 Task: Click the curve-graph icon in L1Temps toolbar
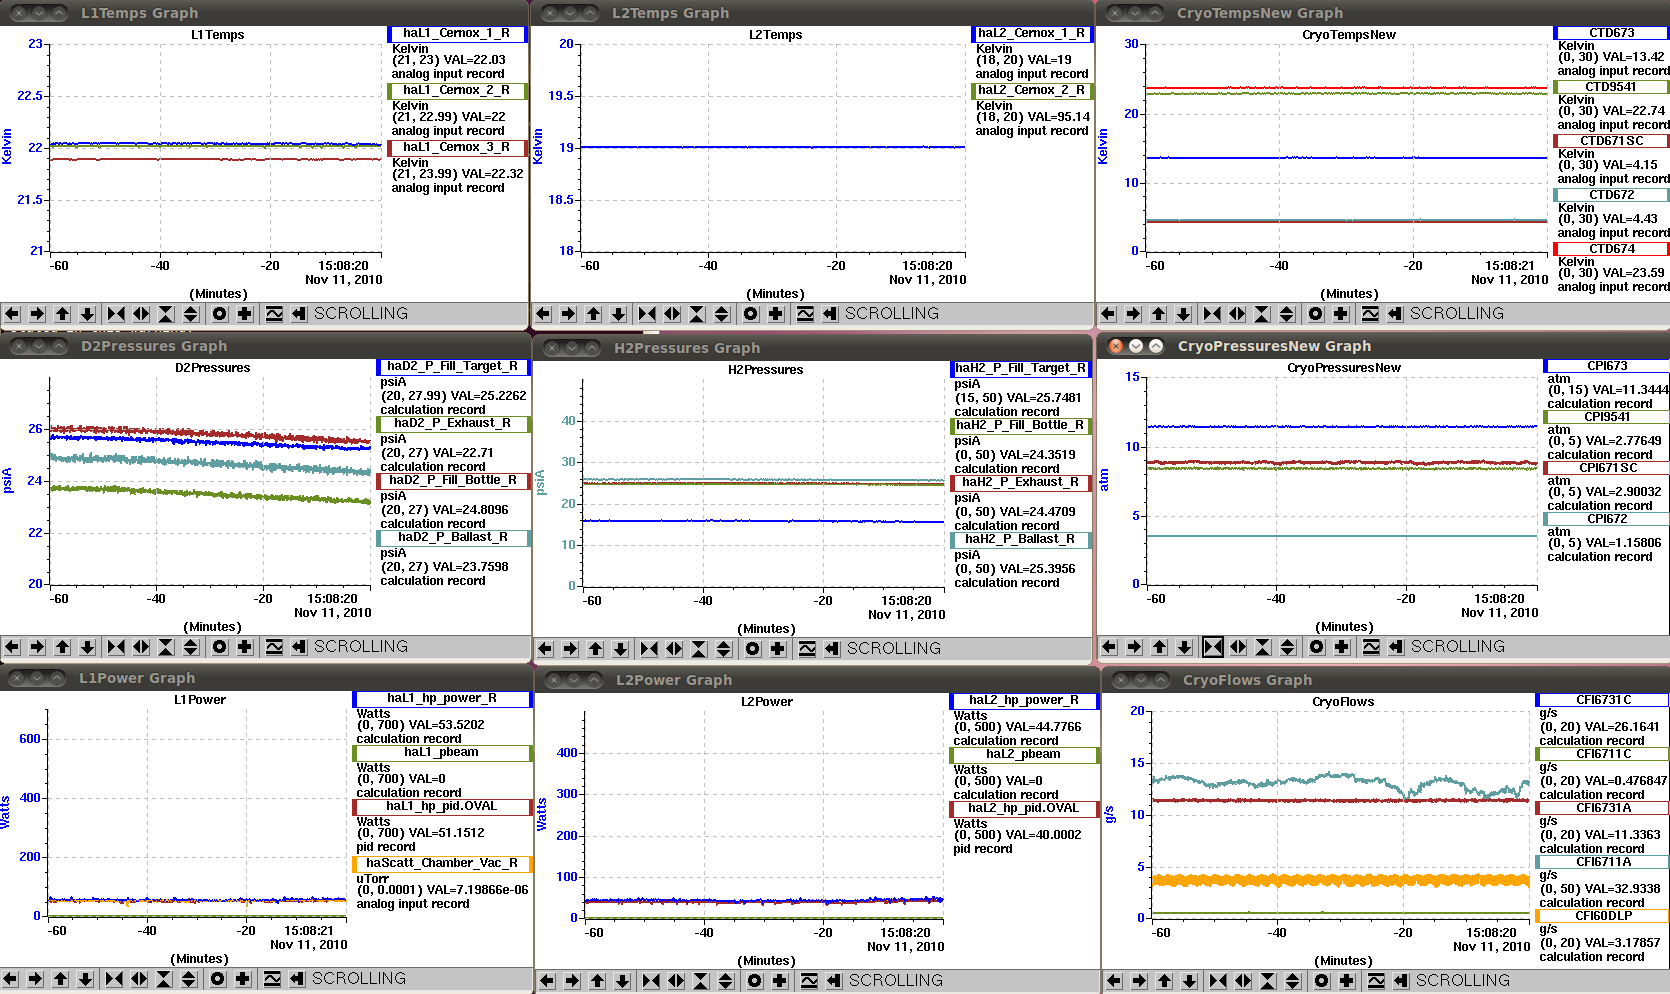[273, 314]
